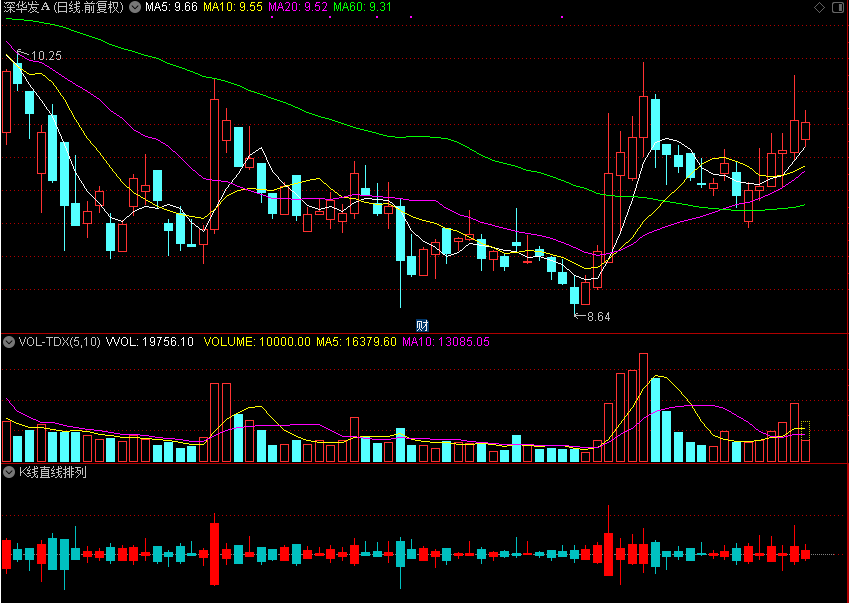The height and width of the screenshot is (603, 849).
Task: Click the tallest red volume bar
Action: click(643, 408)
